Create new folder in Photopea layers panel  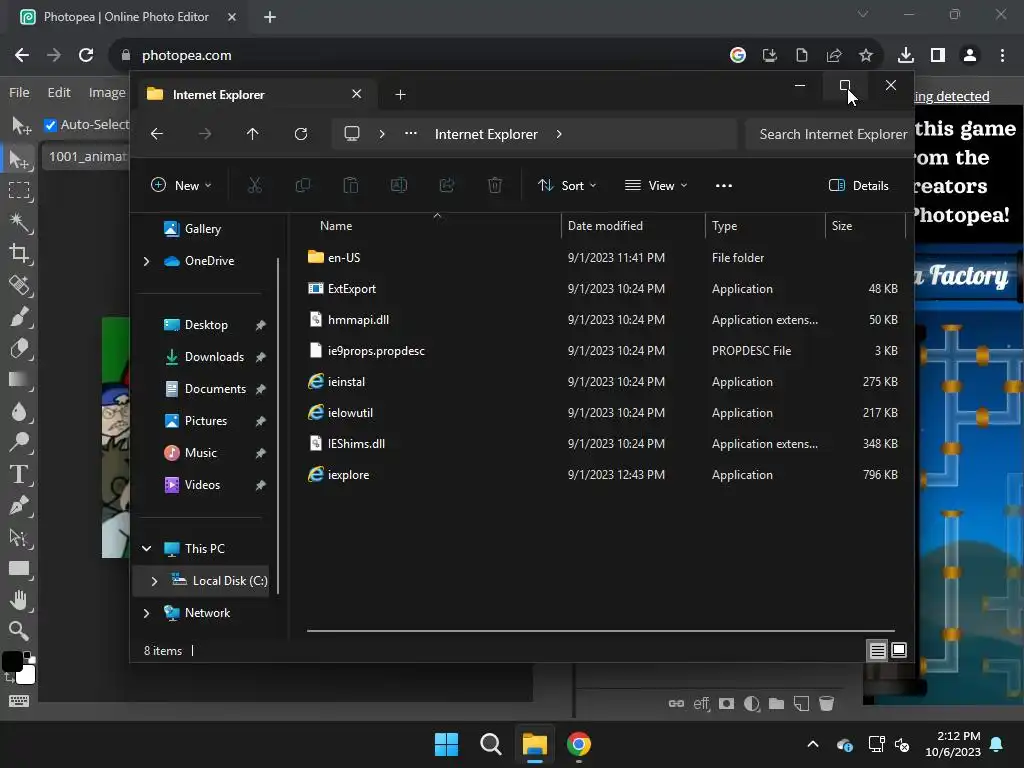tap(776, 703)
